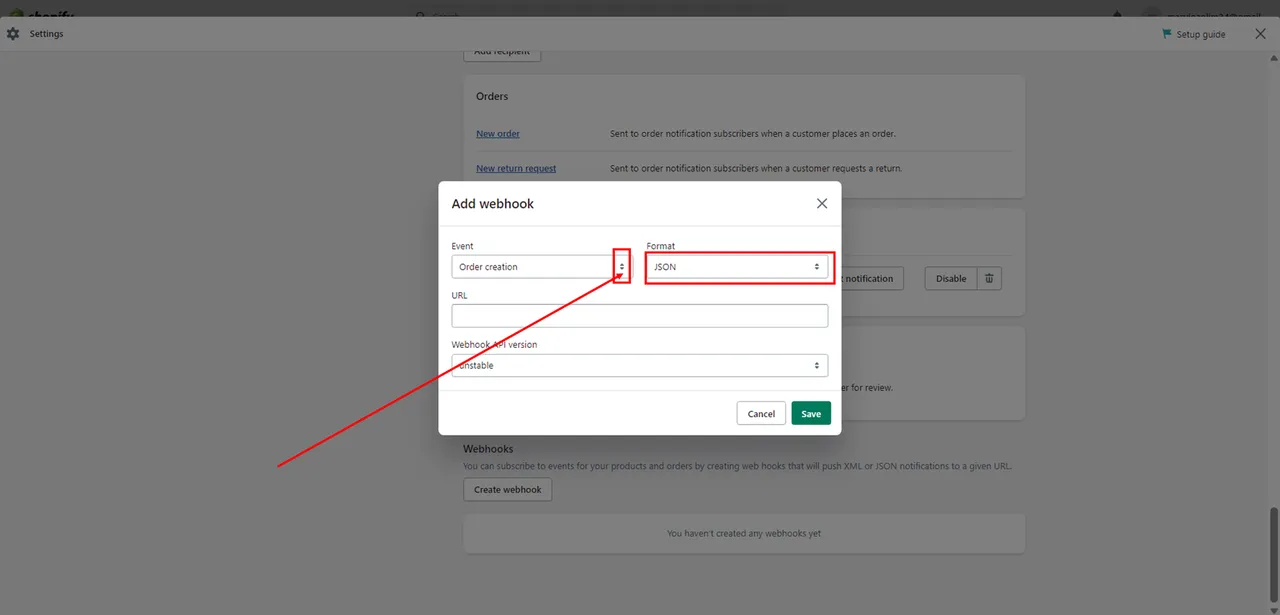Open the Format dropdown showing JSON

[737, 267]
